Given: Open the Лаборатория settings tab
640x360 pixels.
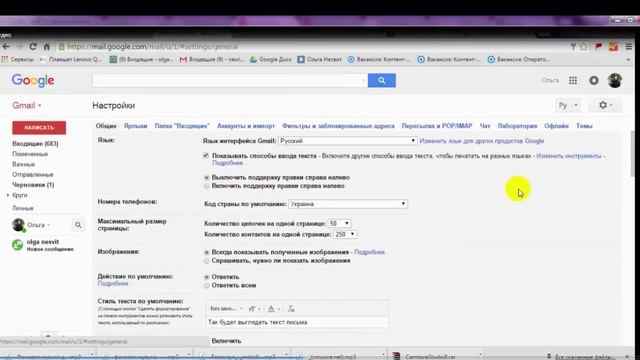Looking at the screenshot, I should 517,126.
